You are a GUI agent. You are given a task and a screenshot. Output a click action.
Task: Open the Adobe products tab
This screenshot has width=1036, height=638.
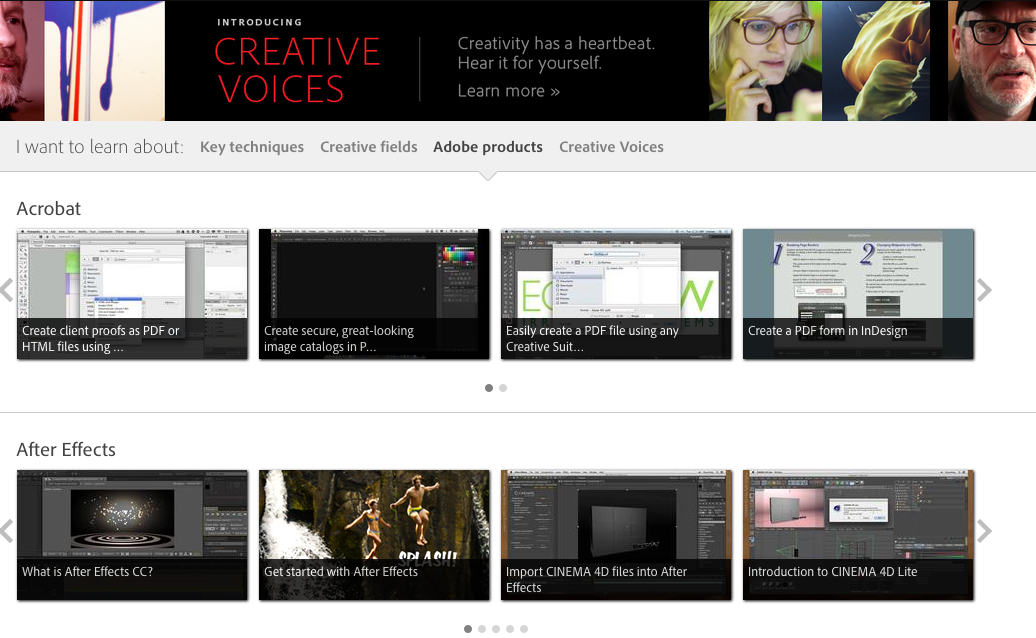click(x=488, y=147)
